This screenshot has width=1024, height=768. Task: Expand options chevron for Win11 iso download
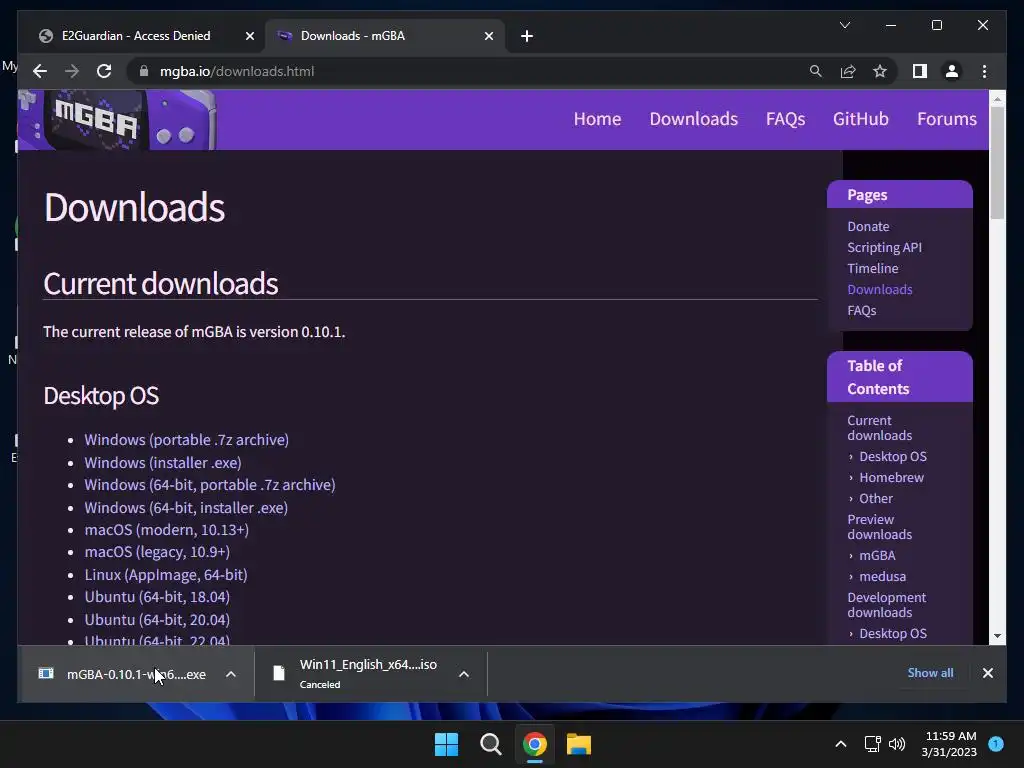pyautogui.click(x=464, y=674)
